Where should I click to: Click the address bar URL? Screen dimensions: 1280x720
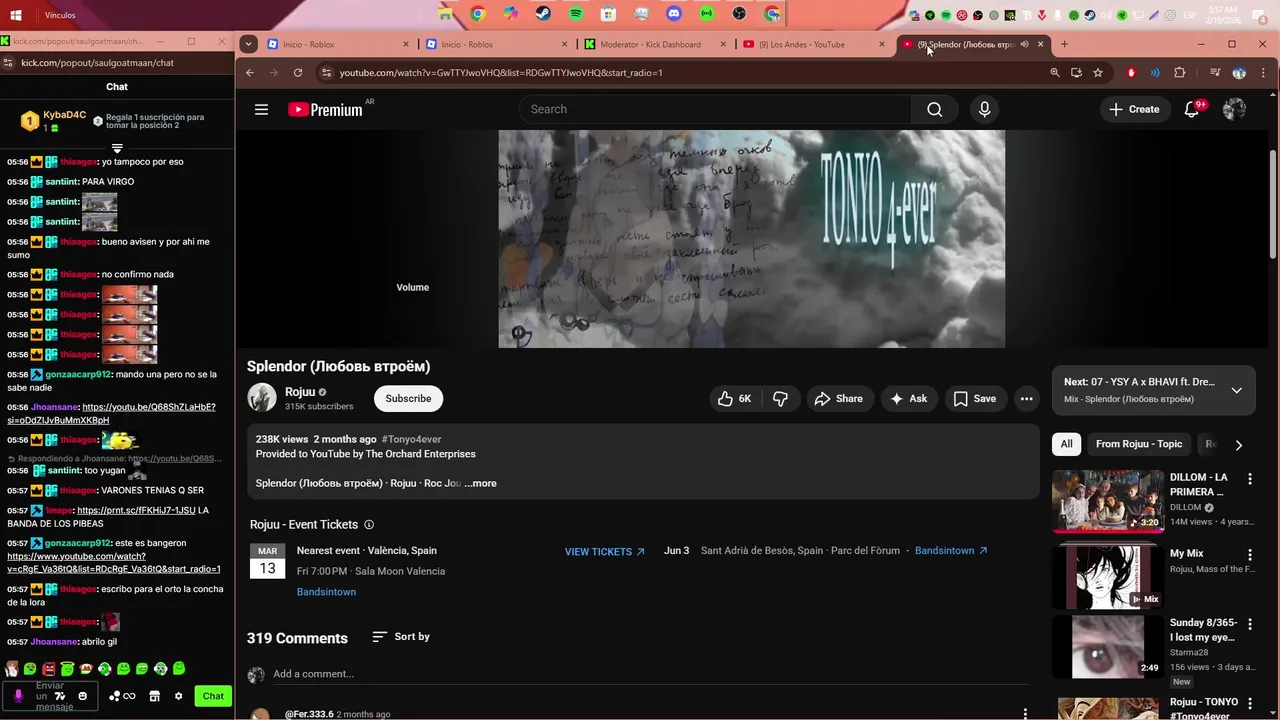[x=500, y=72]
